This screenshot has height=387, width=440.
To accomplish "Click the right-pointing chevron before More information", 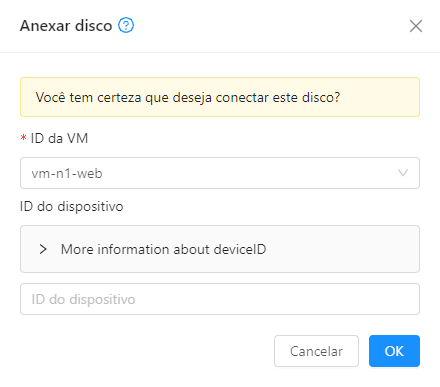I will click(x=43, y=249).
